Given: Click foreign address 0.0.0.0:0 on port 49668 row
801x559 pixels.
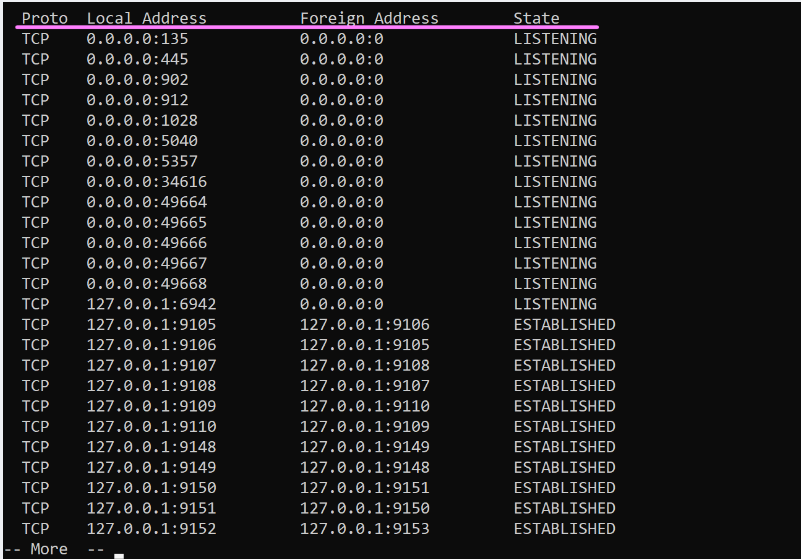Looking at the screenshot, I should point(342,284).
